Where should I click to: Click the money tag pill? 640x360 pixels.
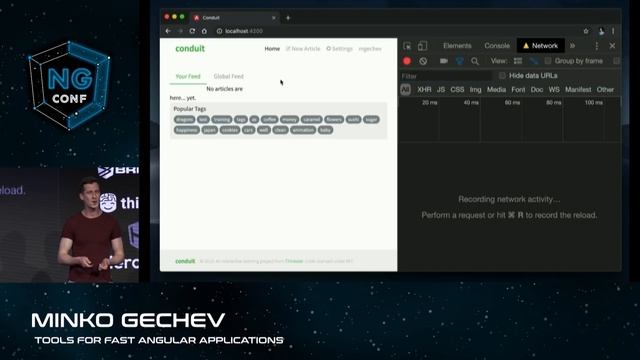click(289, 119)
